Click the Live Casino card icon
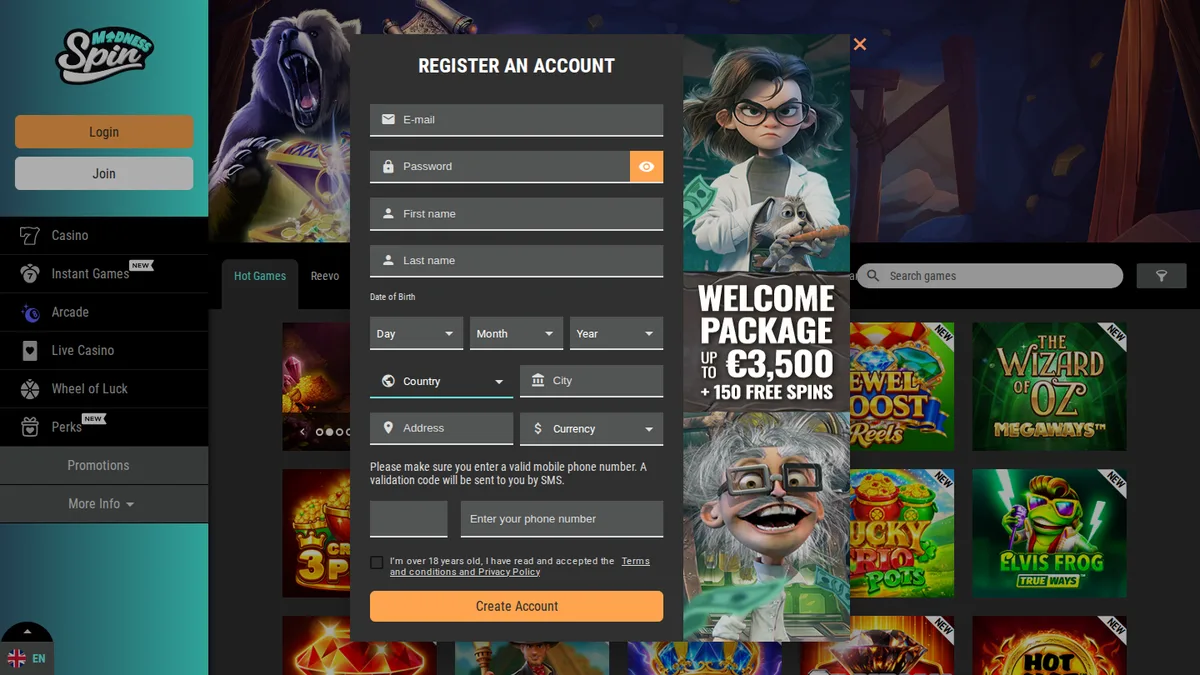Viewport: 1200px width, 675px height. tap(30, 351)
